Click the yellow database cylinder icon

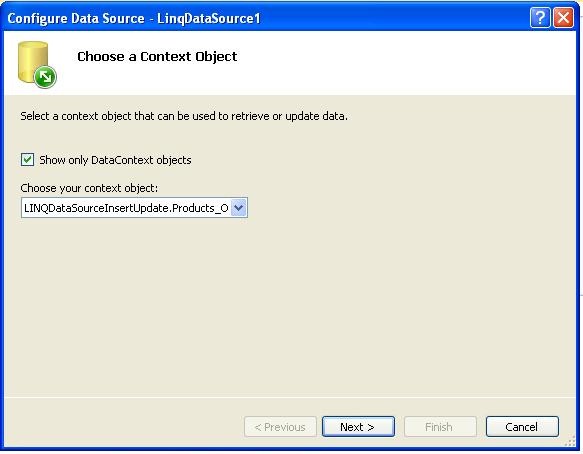click(33, 61)
